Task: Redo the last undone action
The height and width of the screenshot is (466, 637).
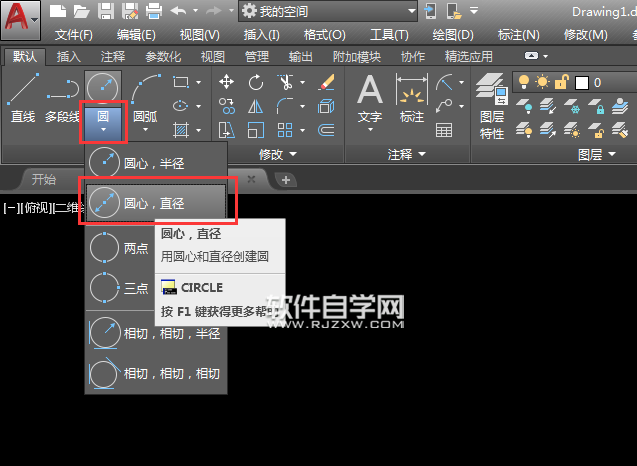Action: 214,11
